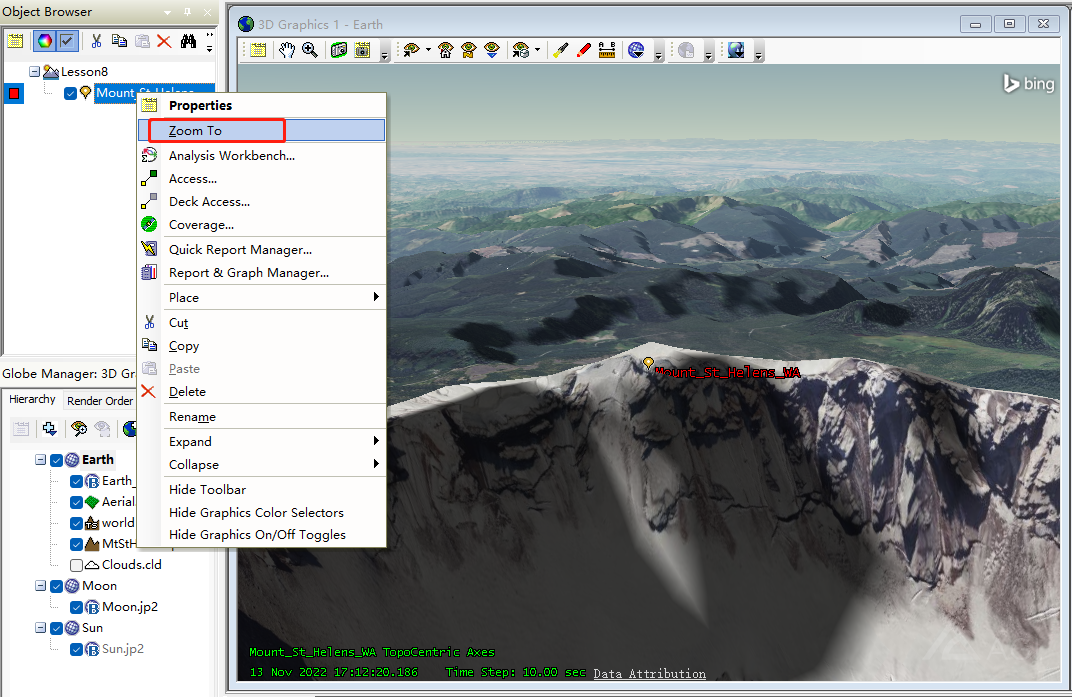Viewport: 1072px width, 697px height.
Task: Select the zoom magnifier tool in 3D toolbar
Action: coord(310,50)
